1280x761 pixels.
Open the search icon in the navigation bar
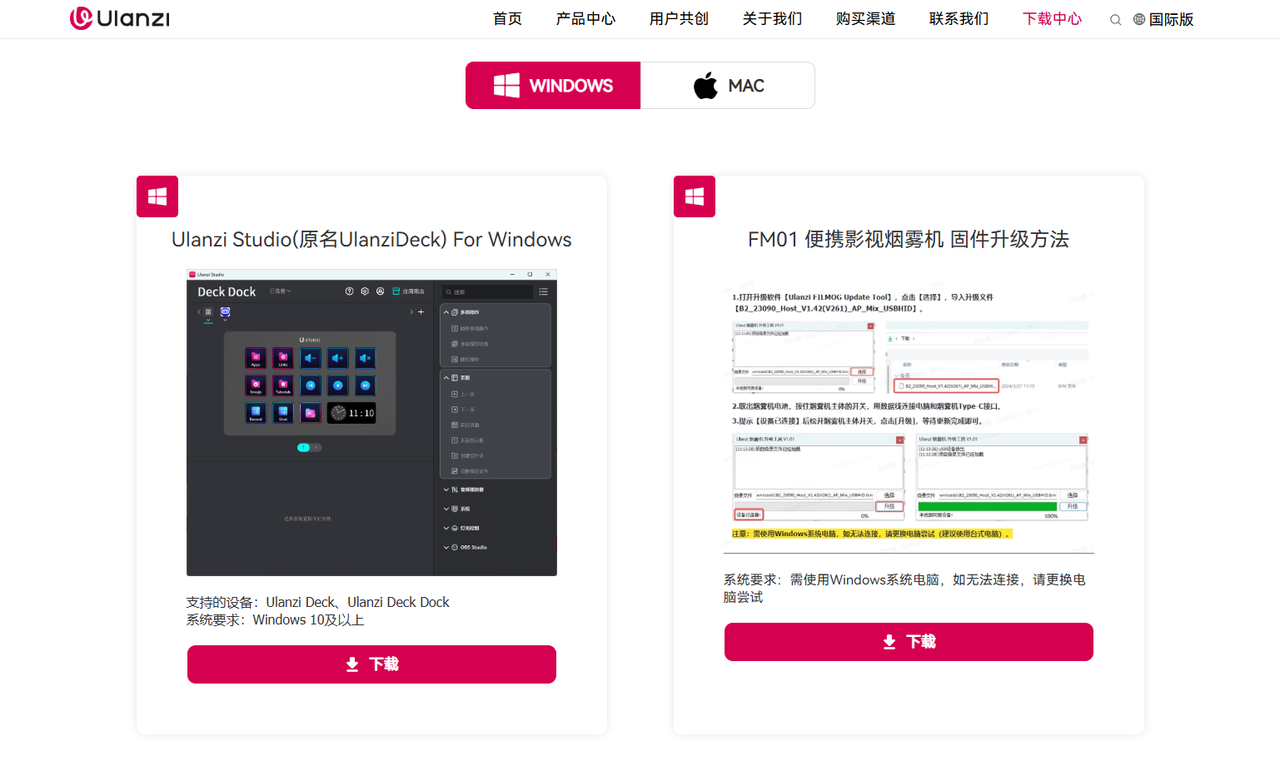coord(1115,19)
